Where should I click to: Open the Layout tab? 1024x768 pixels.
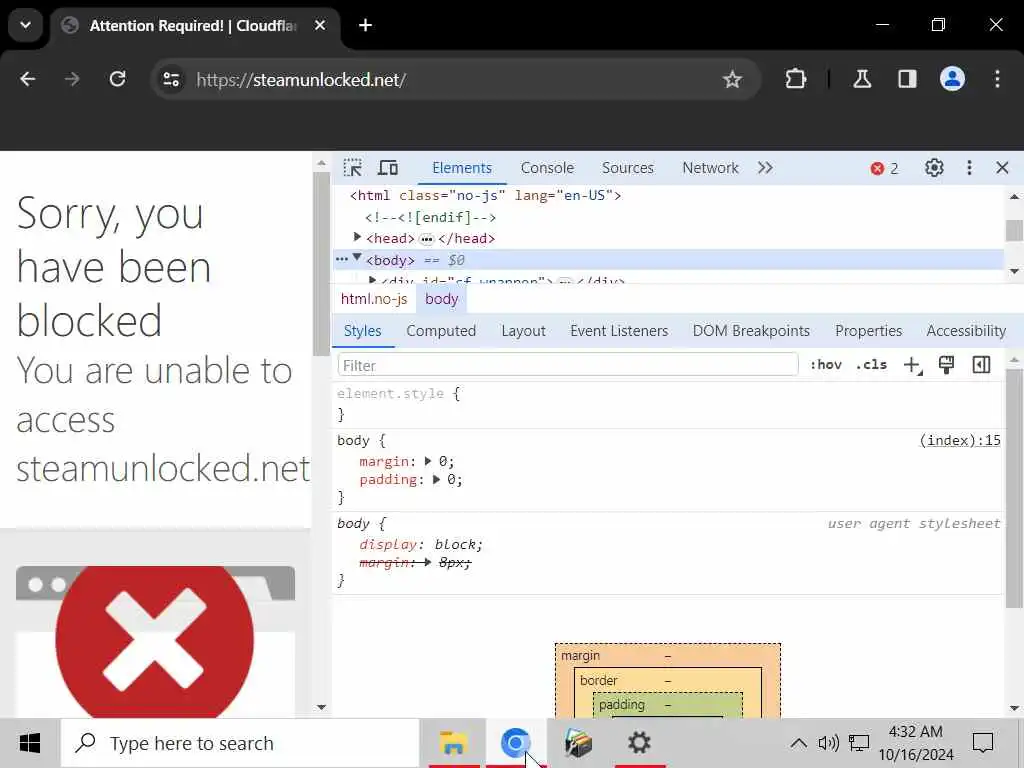tap(523, 330)
